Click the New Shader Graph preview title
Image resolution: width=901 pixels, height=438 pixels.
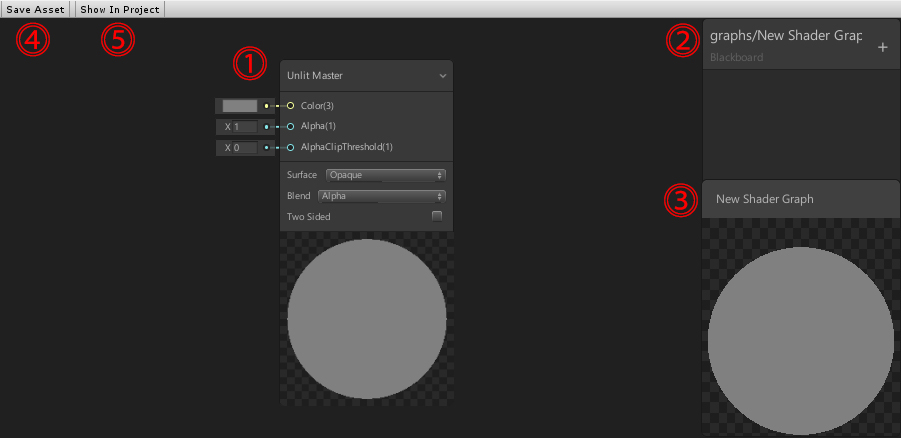764,199
